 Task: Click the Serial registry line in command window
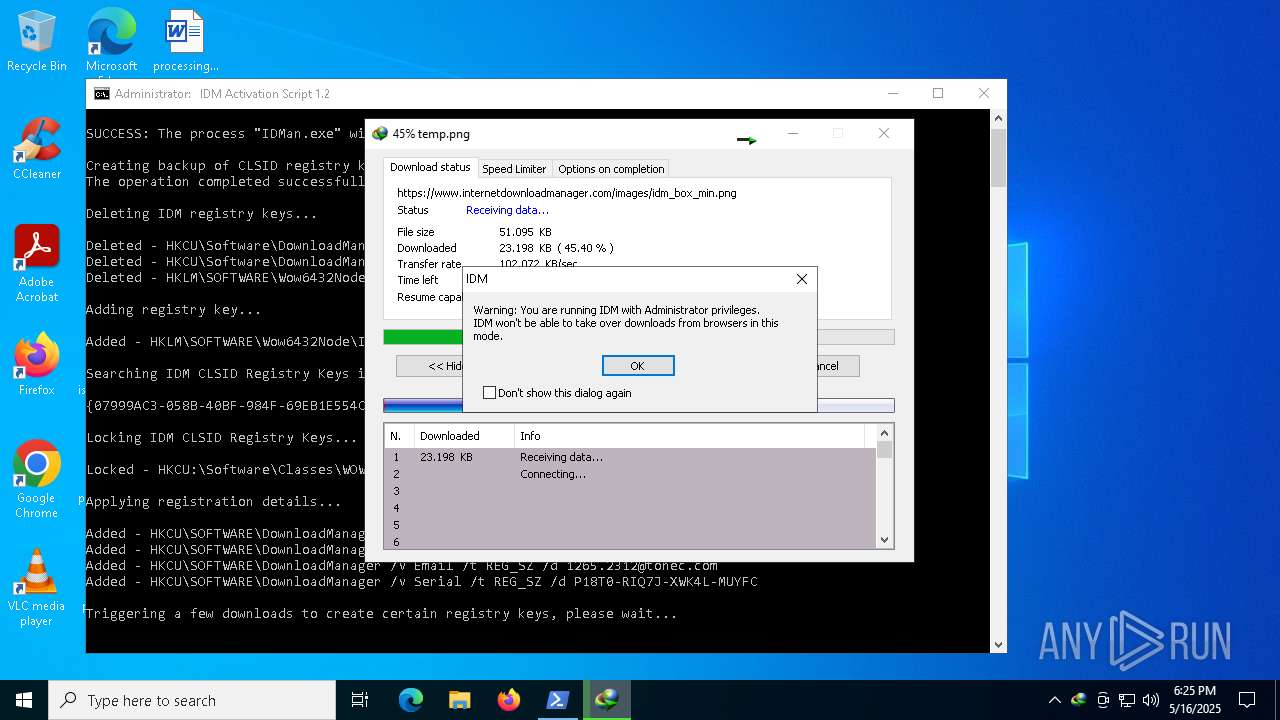(422, 581)
